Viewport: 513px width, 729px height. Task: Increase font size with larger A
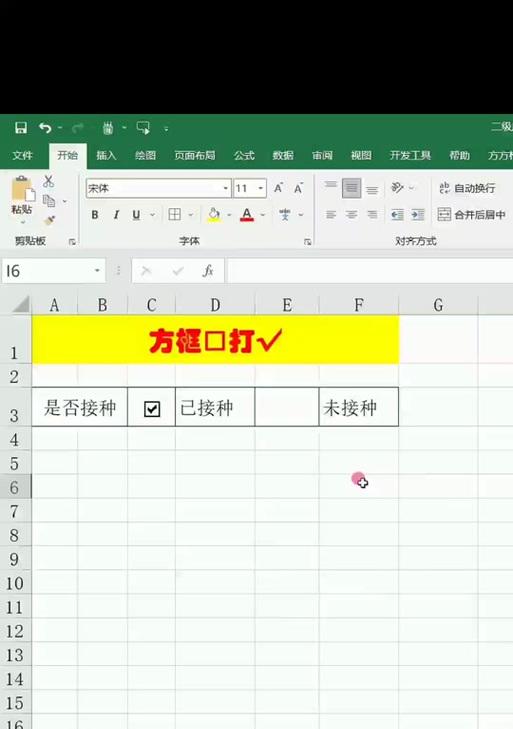click(x=278, y=188)
